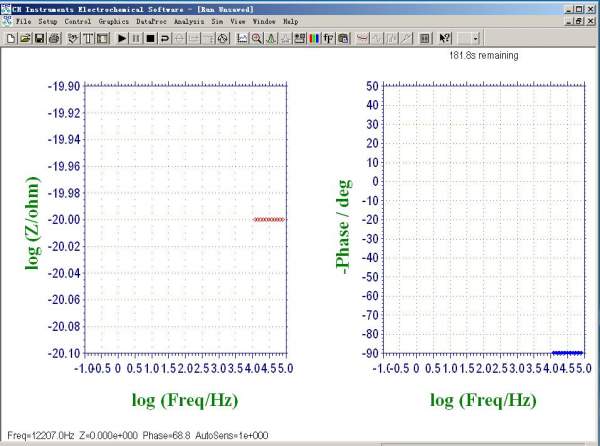600x446 pixels.
Task: Click right plot 'log (Freq/Hz)' axis title
Action: pyautogui.click(x=483, y=400)
